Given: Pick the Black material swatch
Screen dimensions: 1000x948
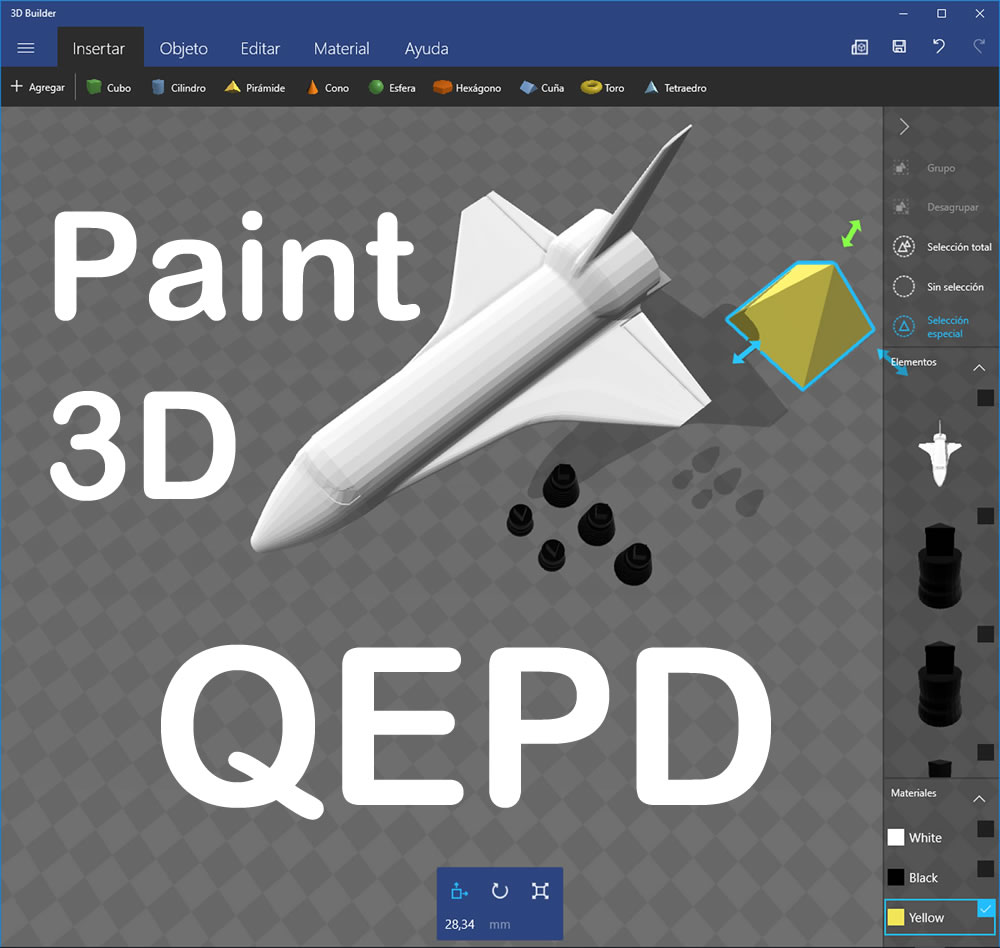Looking at the screenshot, I should tap(895, 877).
